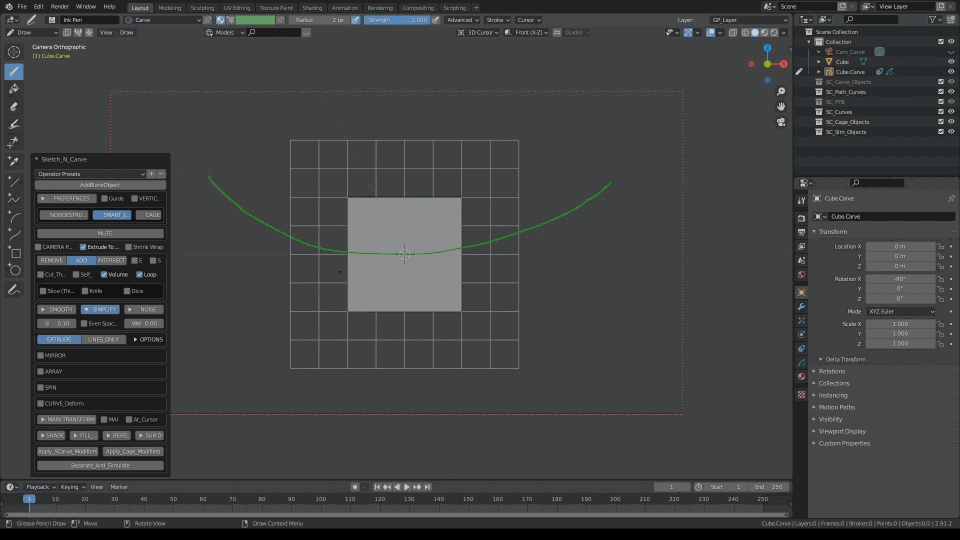Select the Erase tool
Image resolution: width=960 pixels, height=540 pixels.
(x=14, y=106)
